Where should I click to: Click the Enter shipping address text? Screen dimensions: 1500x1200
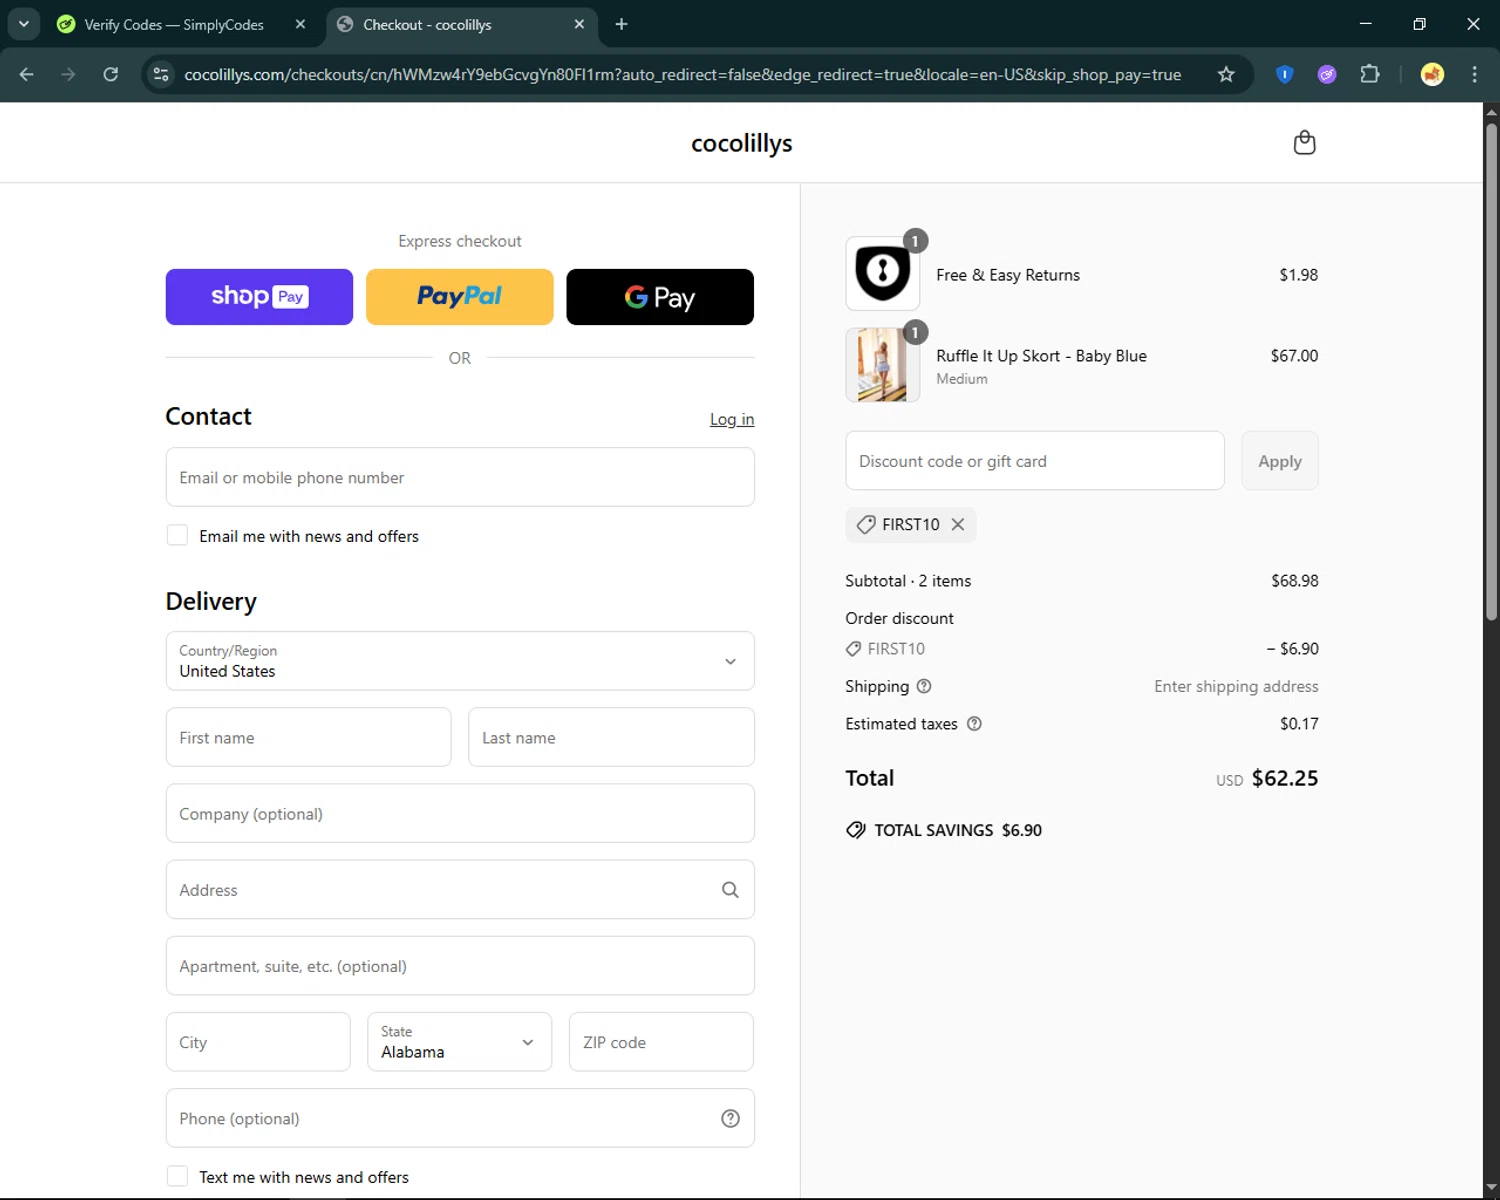pos(1236,686)
